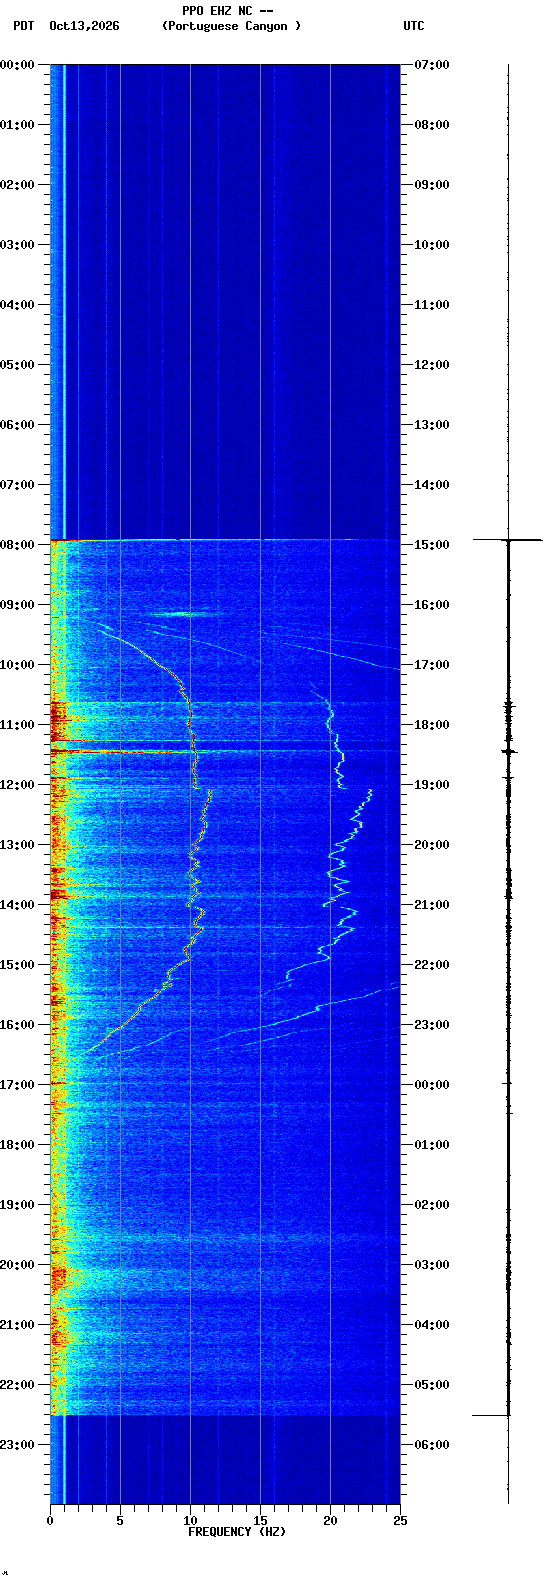Click the 07:00 UTC time label
This screenshot has height=1584, width=552.
(x=432, y=65)
